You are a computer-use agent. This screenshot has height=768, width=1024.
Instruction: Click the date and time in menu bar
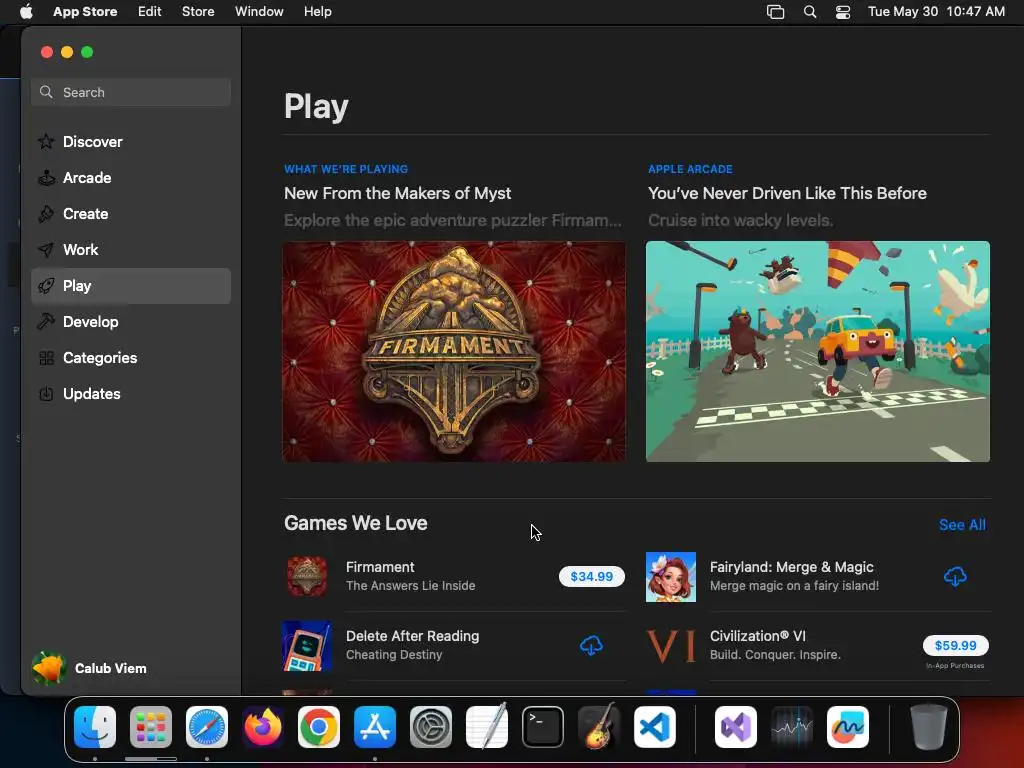[x=936, y=12]
